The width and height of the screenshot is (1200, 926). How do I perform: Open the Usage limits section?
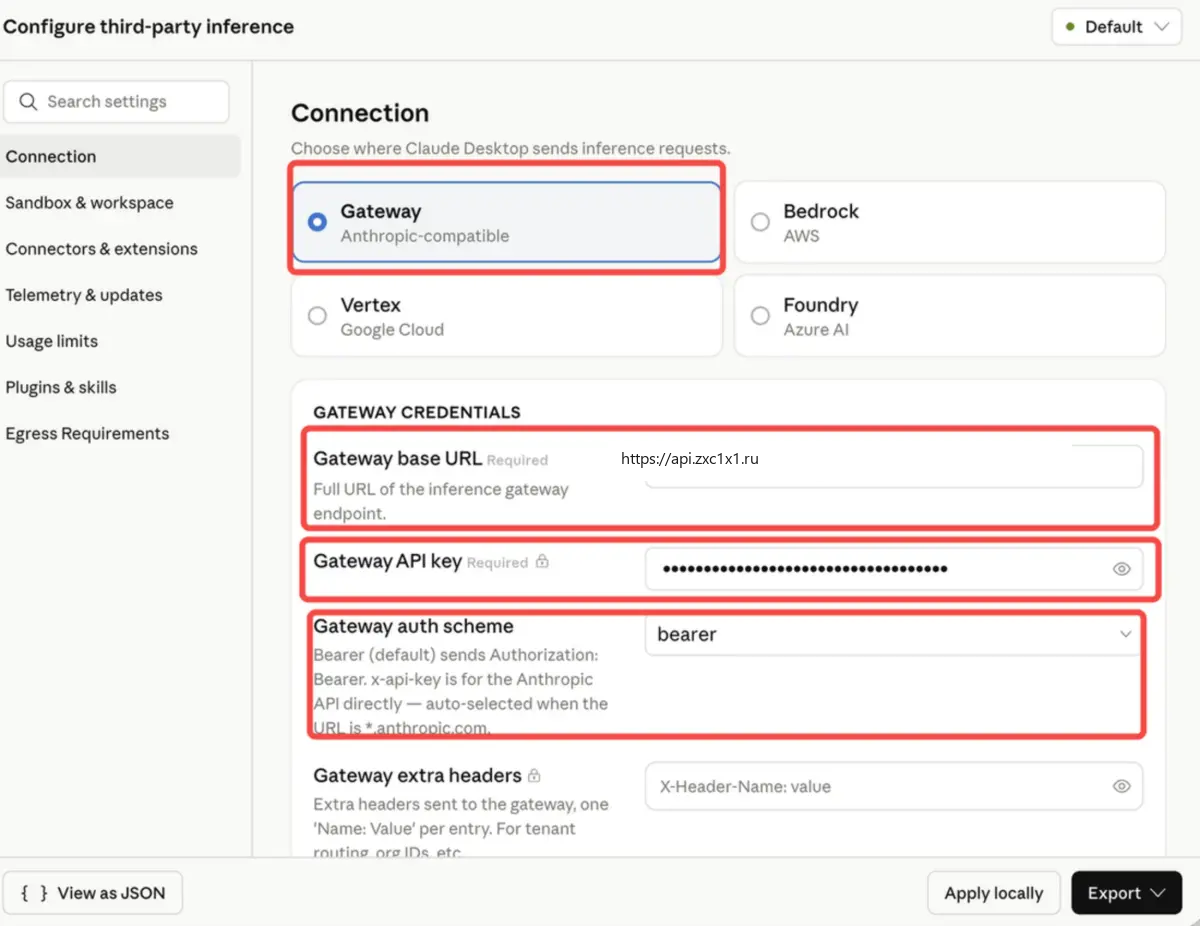52,341
